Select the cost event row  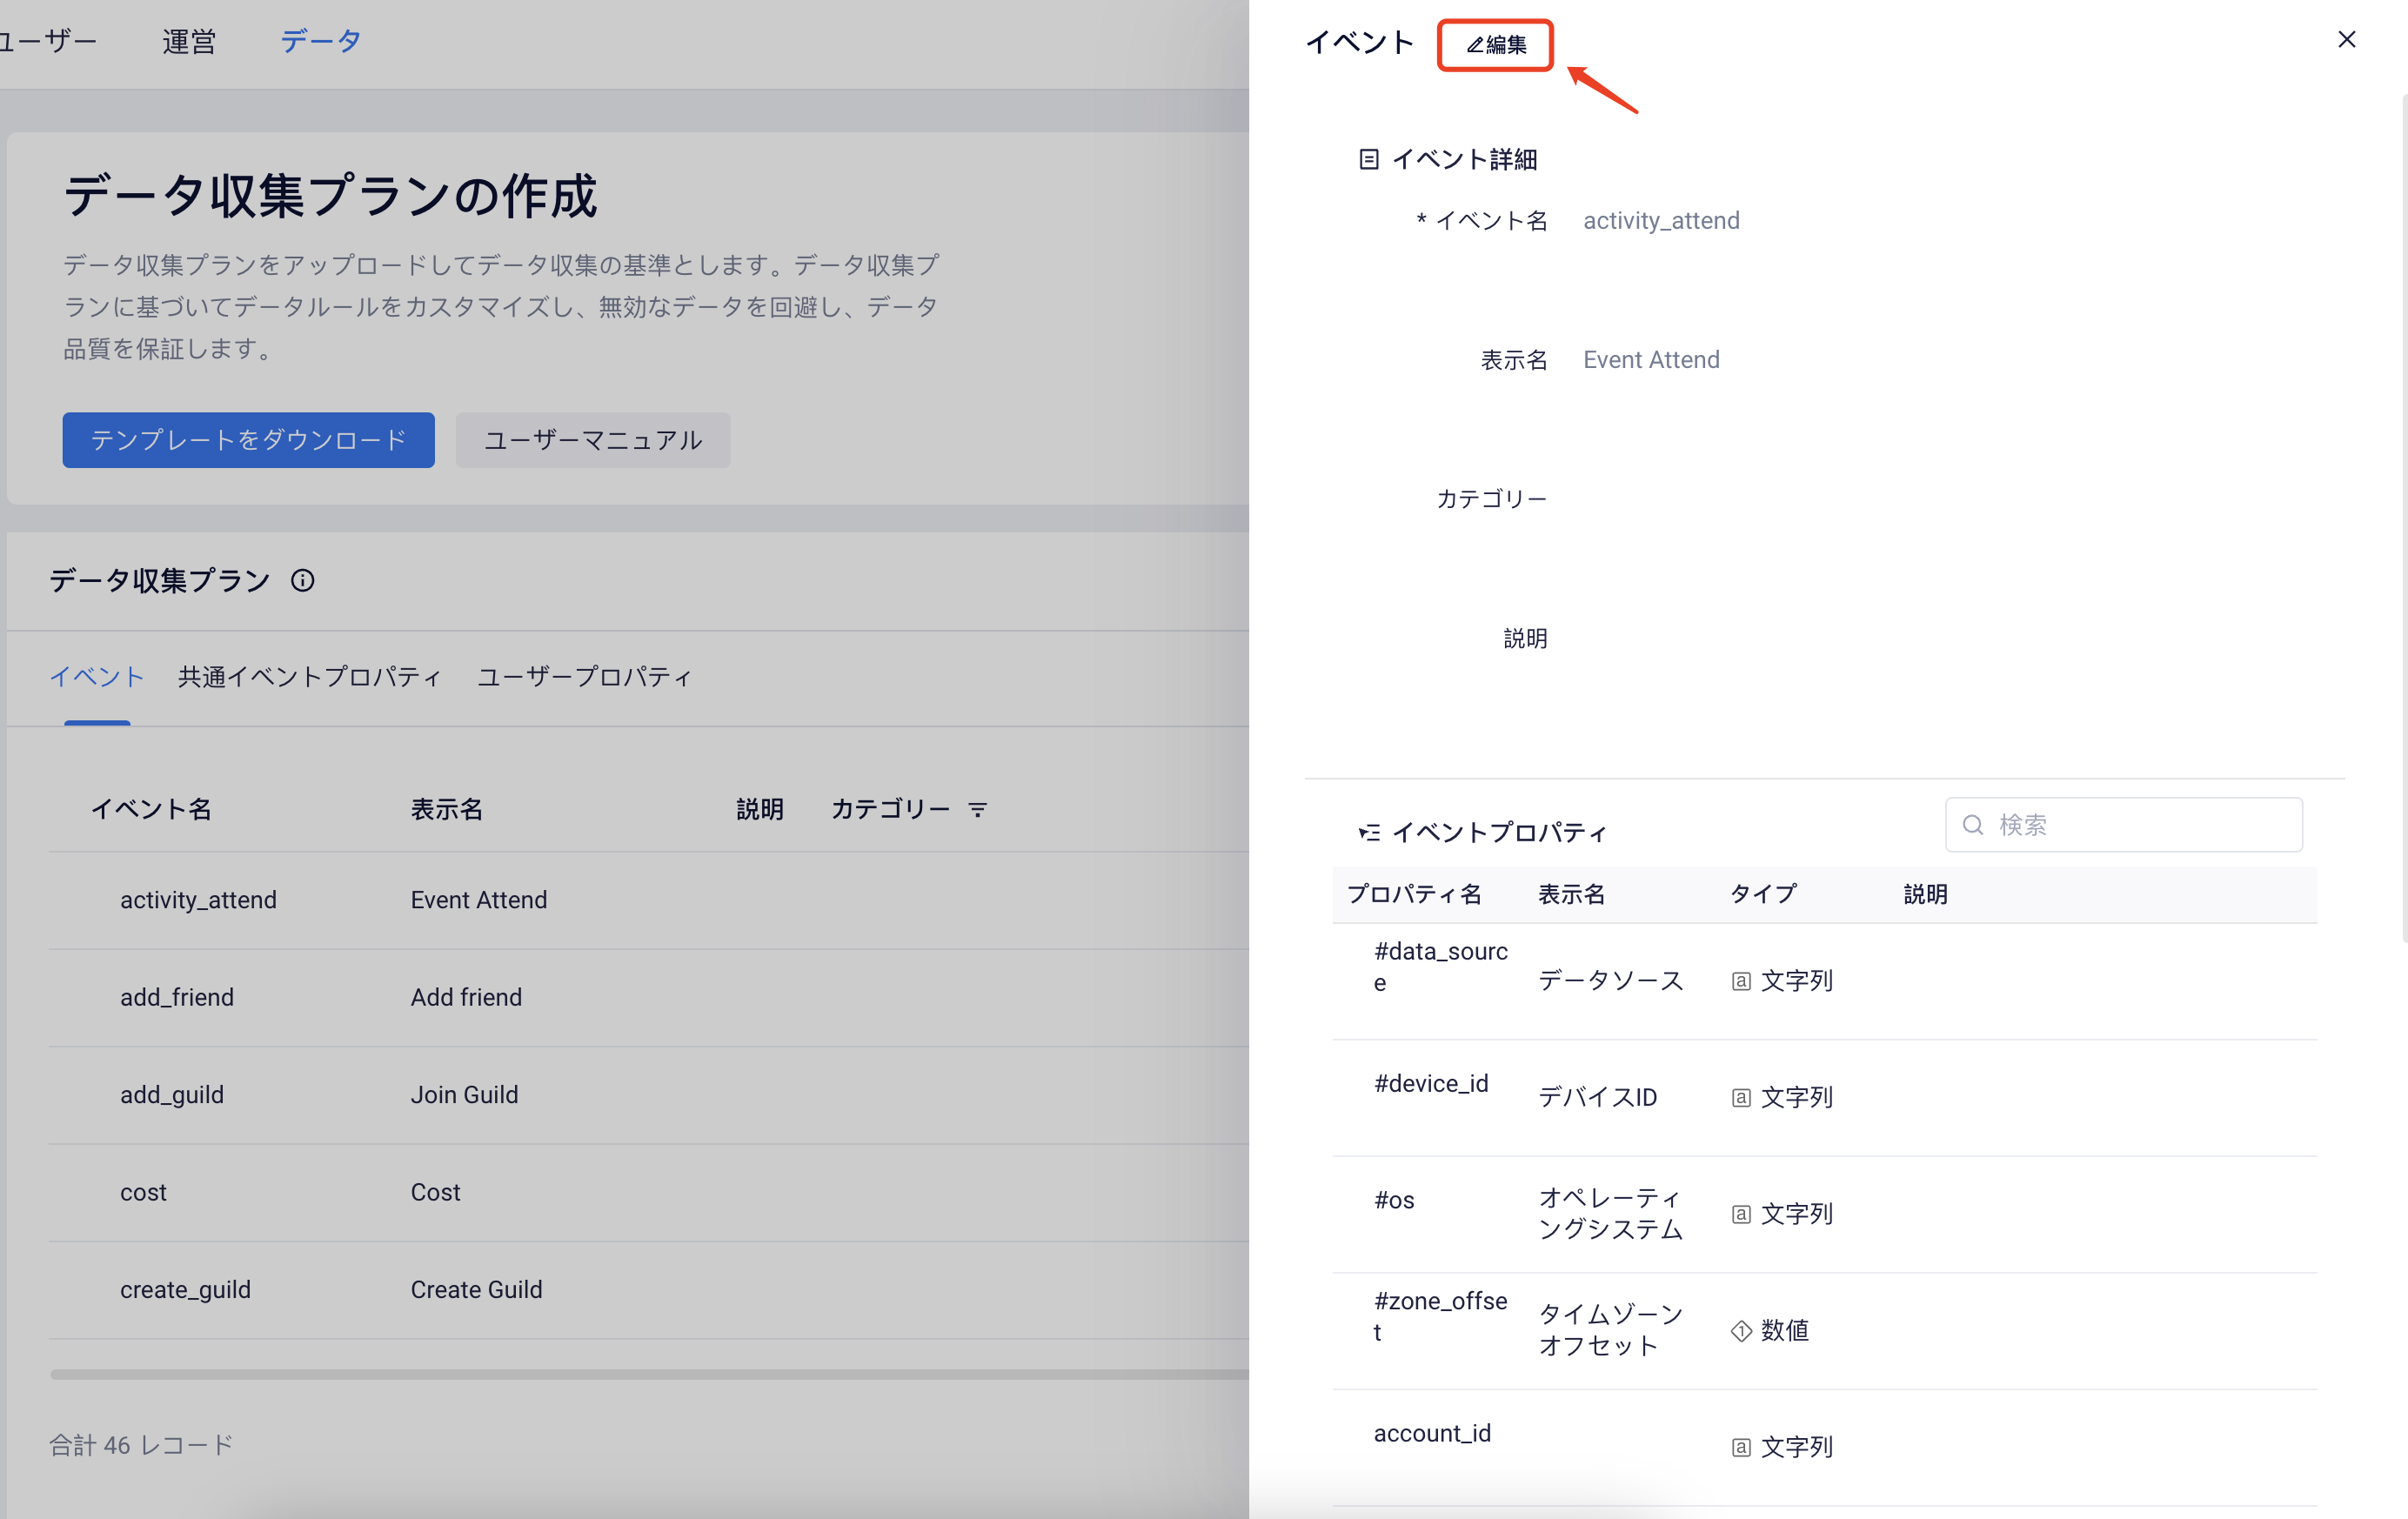(648, 1192)
